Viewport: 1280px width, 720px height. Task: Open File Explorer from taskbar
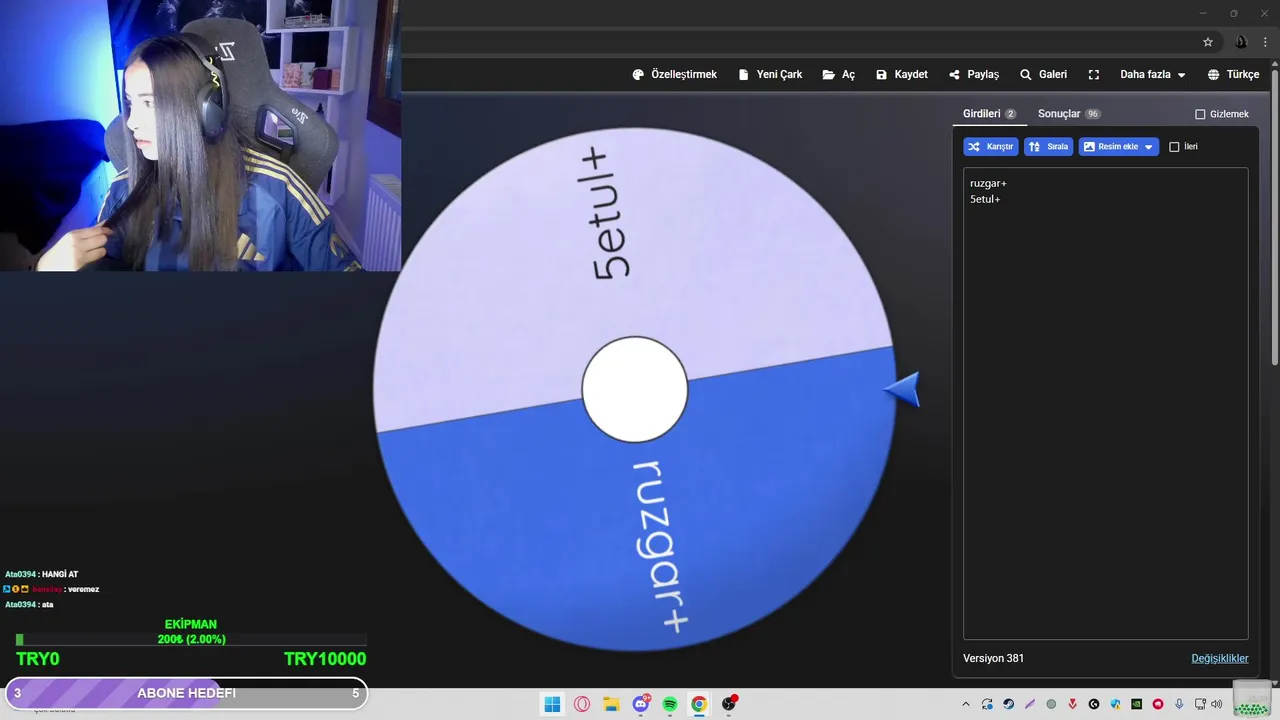click(x=611, y=704)
